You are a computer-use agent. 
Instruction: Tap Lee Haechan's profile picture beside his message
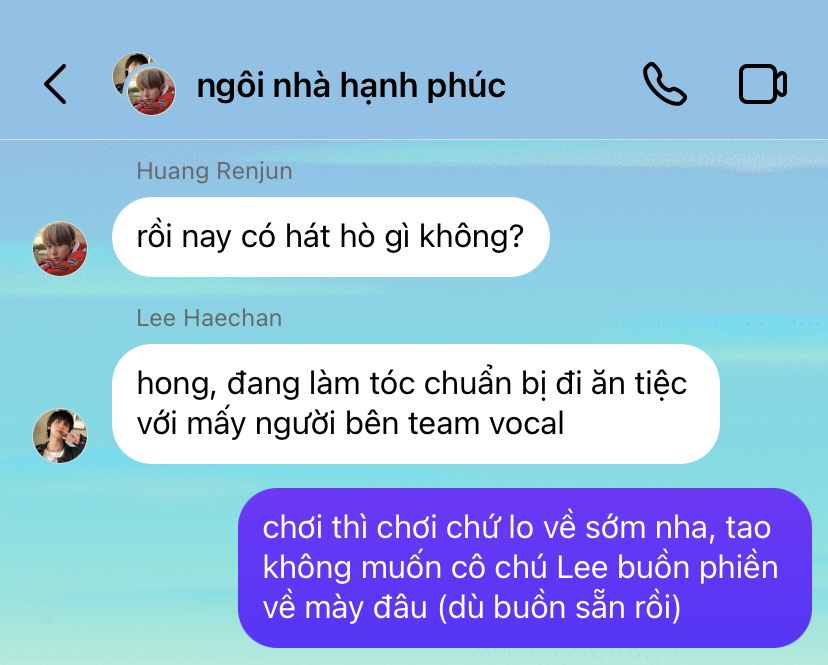(x=60, y=436)
